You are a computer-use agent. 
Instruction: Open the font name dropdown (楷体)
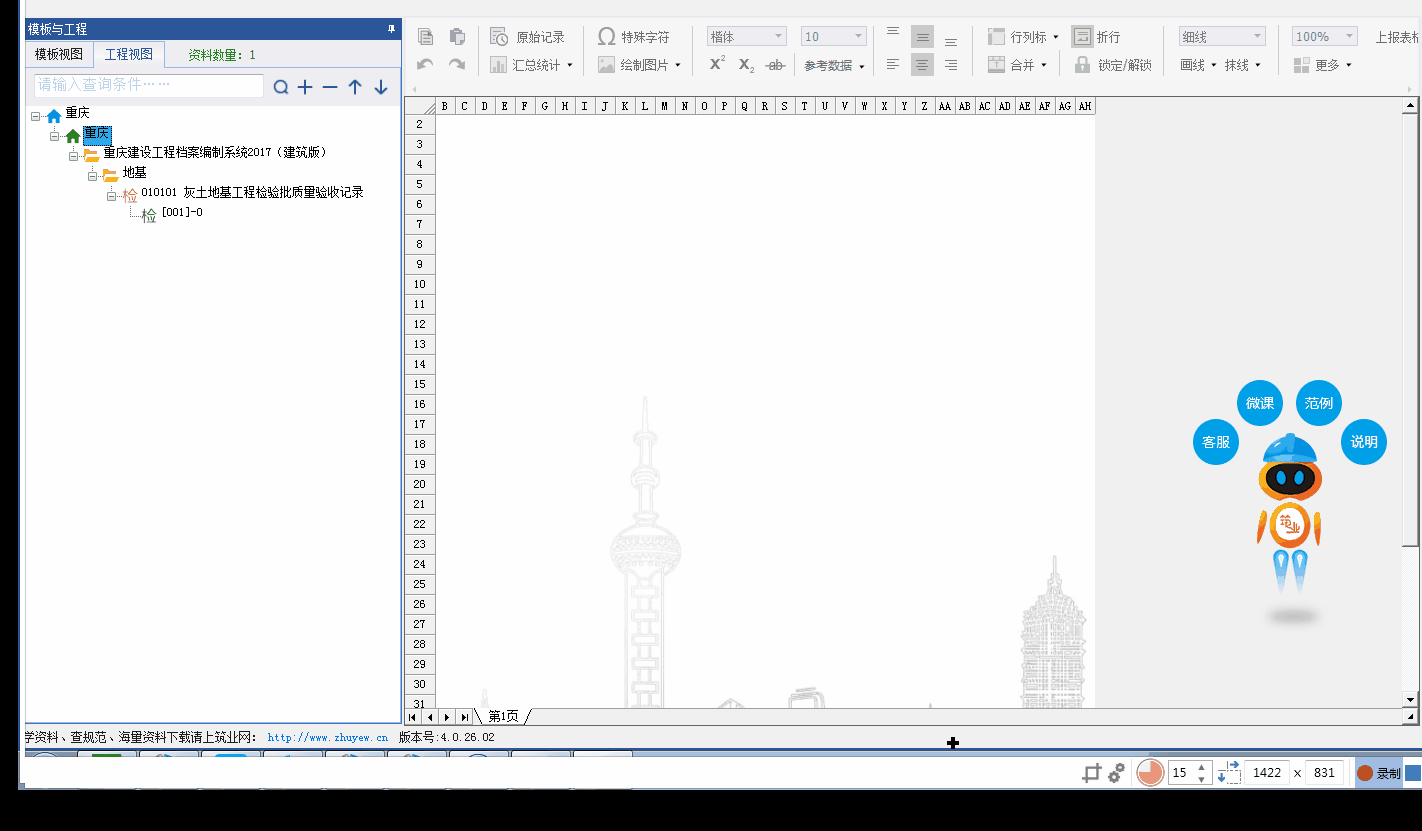pos(746,37)
